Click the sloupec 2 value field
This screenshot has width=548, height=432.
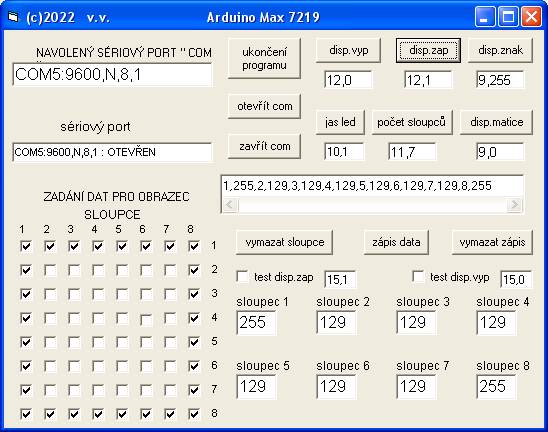[x=336, y=323]
